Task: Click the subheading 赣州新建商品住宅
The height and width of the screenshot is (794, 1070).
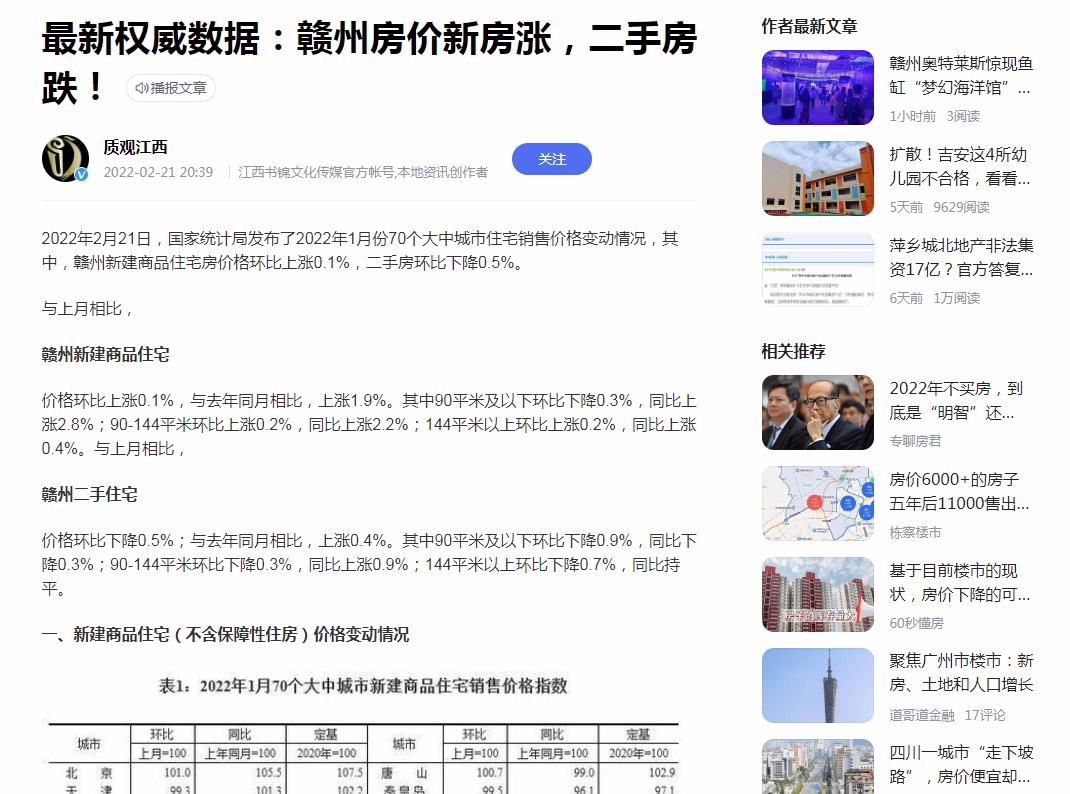Action: click(x=105, y=355)
